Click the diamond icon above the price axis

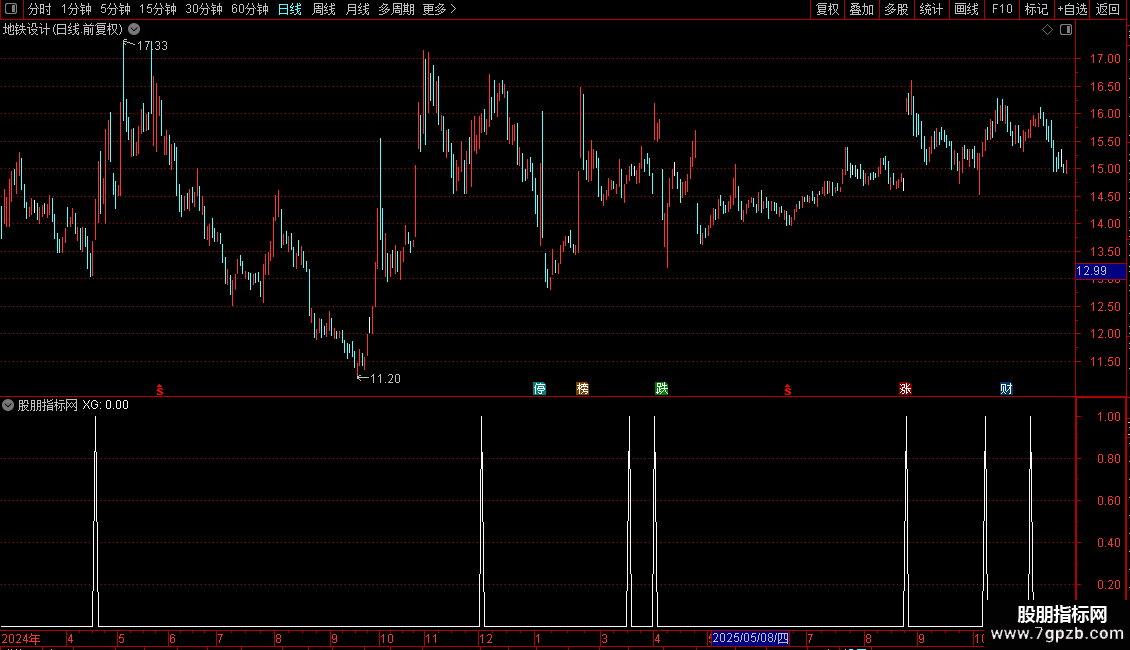1047,30
